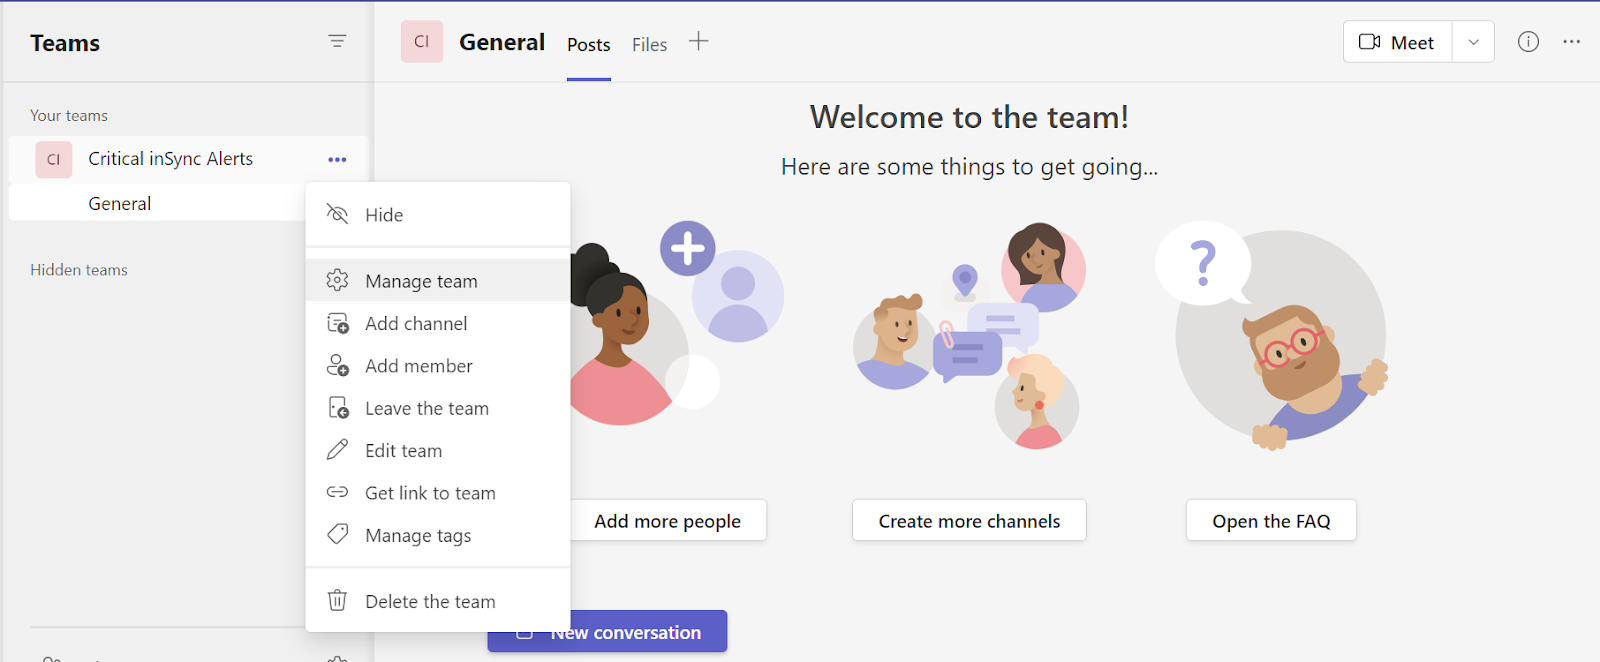
Task: Click Add more people button
Action: point(668,521)
